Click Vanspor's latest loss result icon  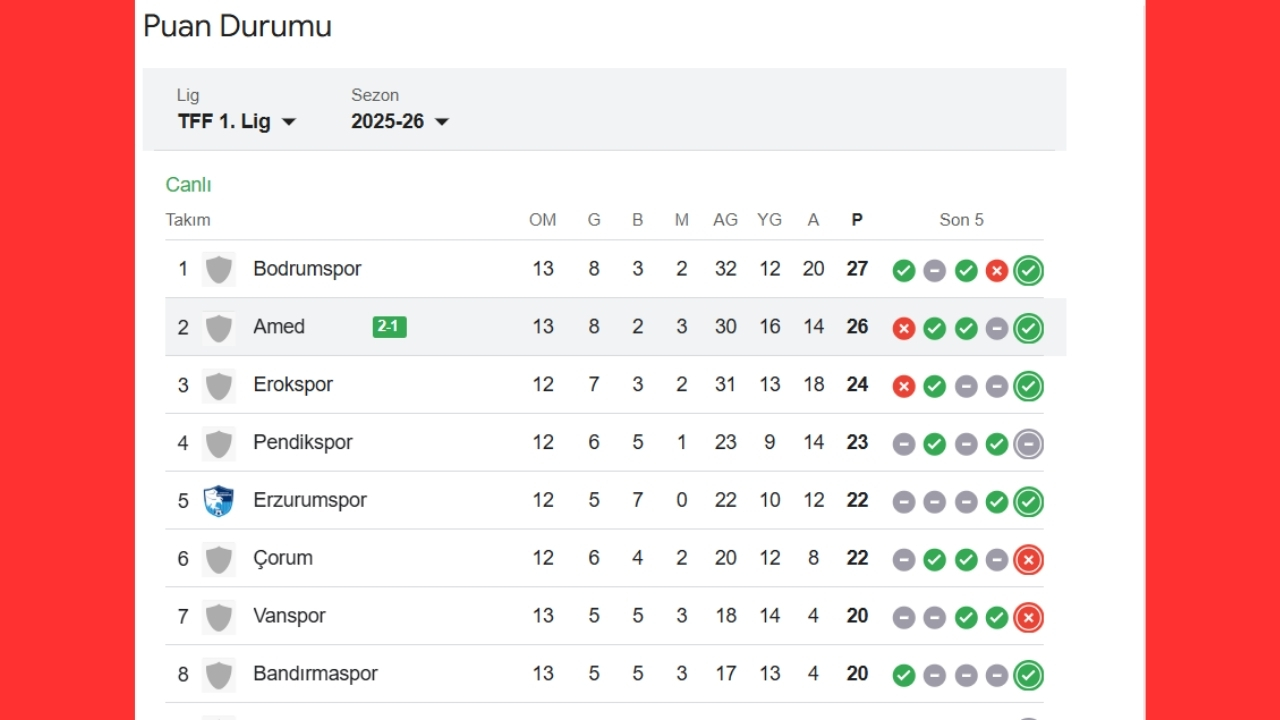pyautogui.click(x=1028, y=617)
